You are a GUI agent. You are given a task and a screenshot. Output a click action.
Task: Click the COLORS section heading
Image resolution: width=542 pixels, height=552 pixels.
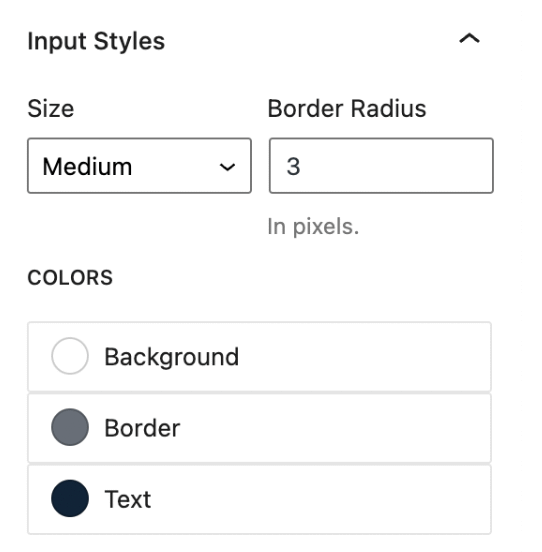point(70,277)
